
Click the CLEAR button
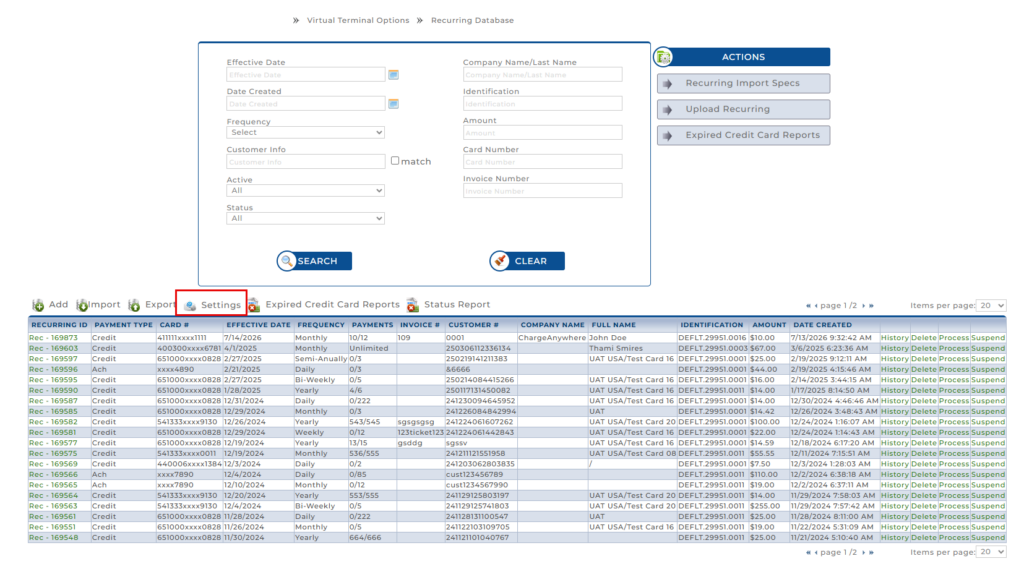[x=527, y=261]
